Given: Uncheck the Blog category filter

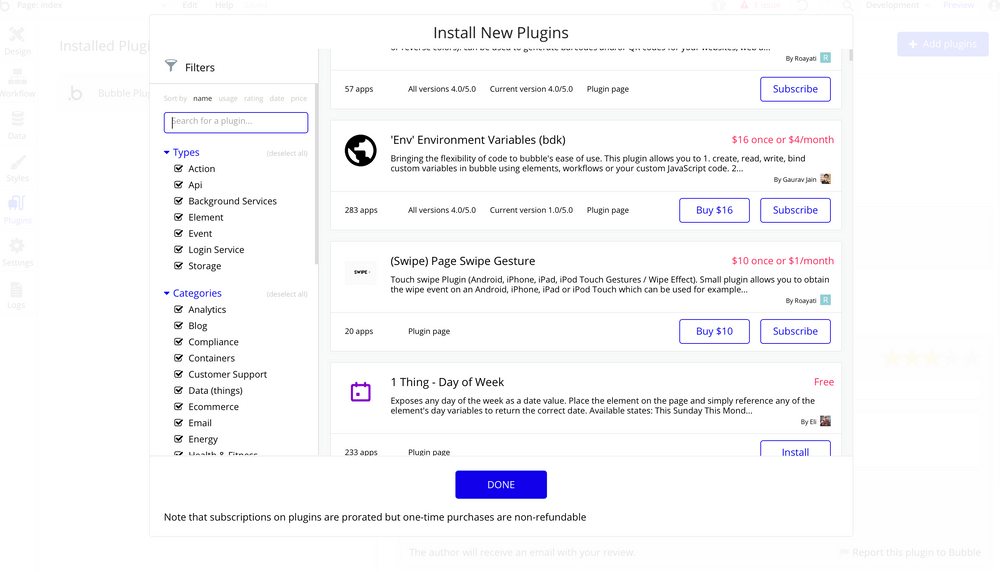Looking at the screenshot, I should pos(179,325).
